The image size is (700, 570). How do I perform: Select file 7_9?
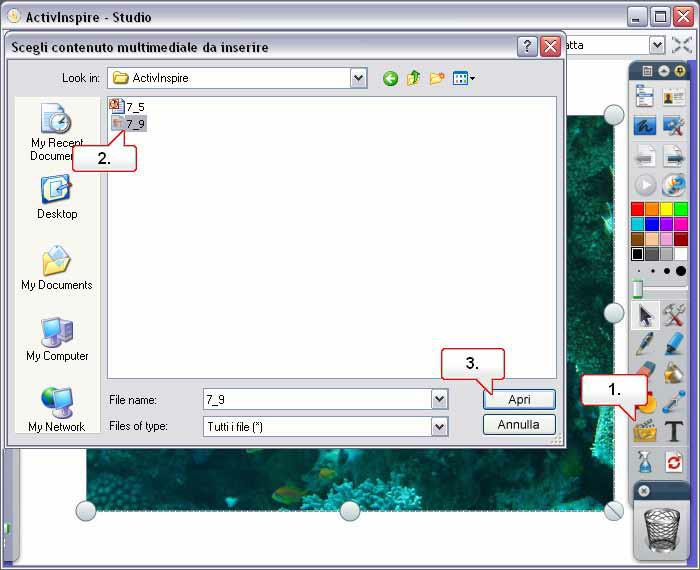[x=129, y=124]
